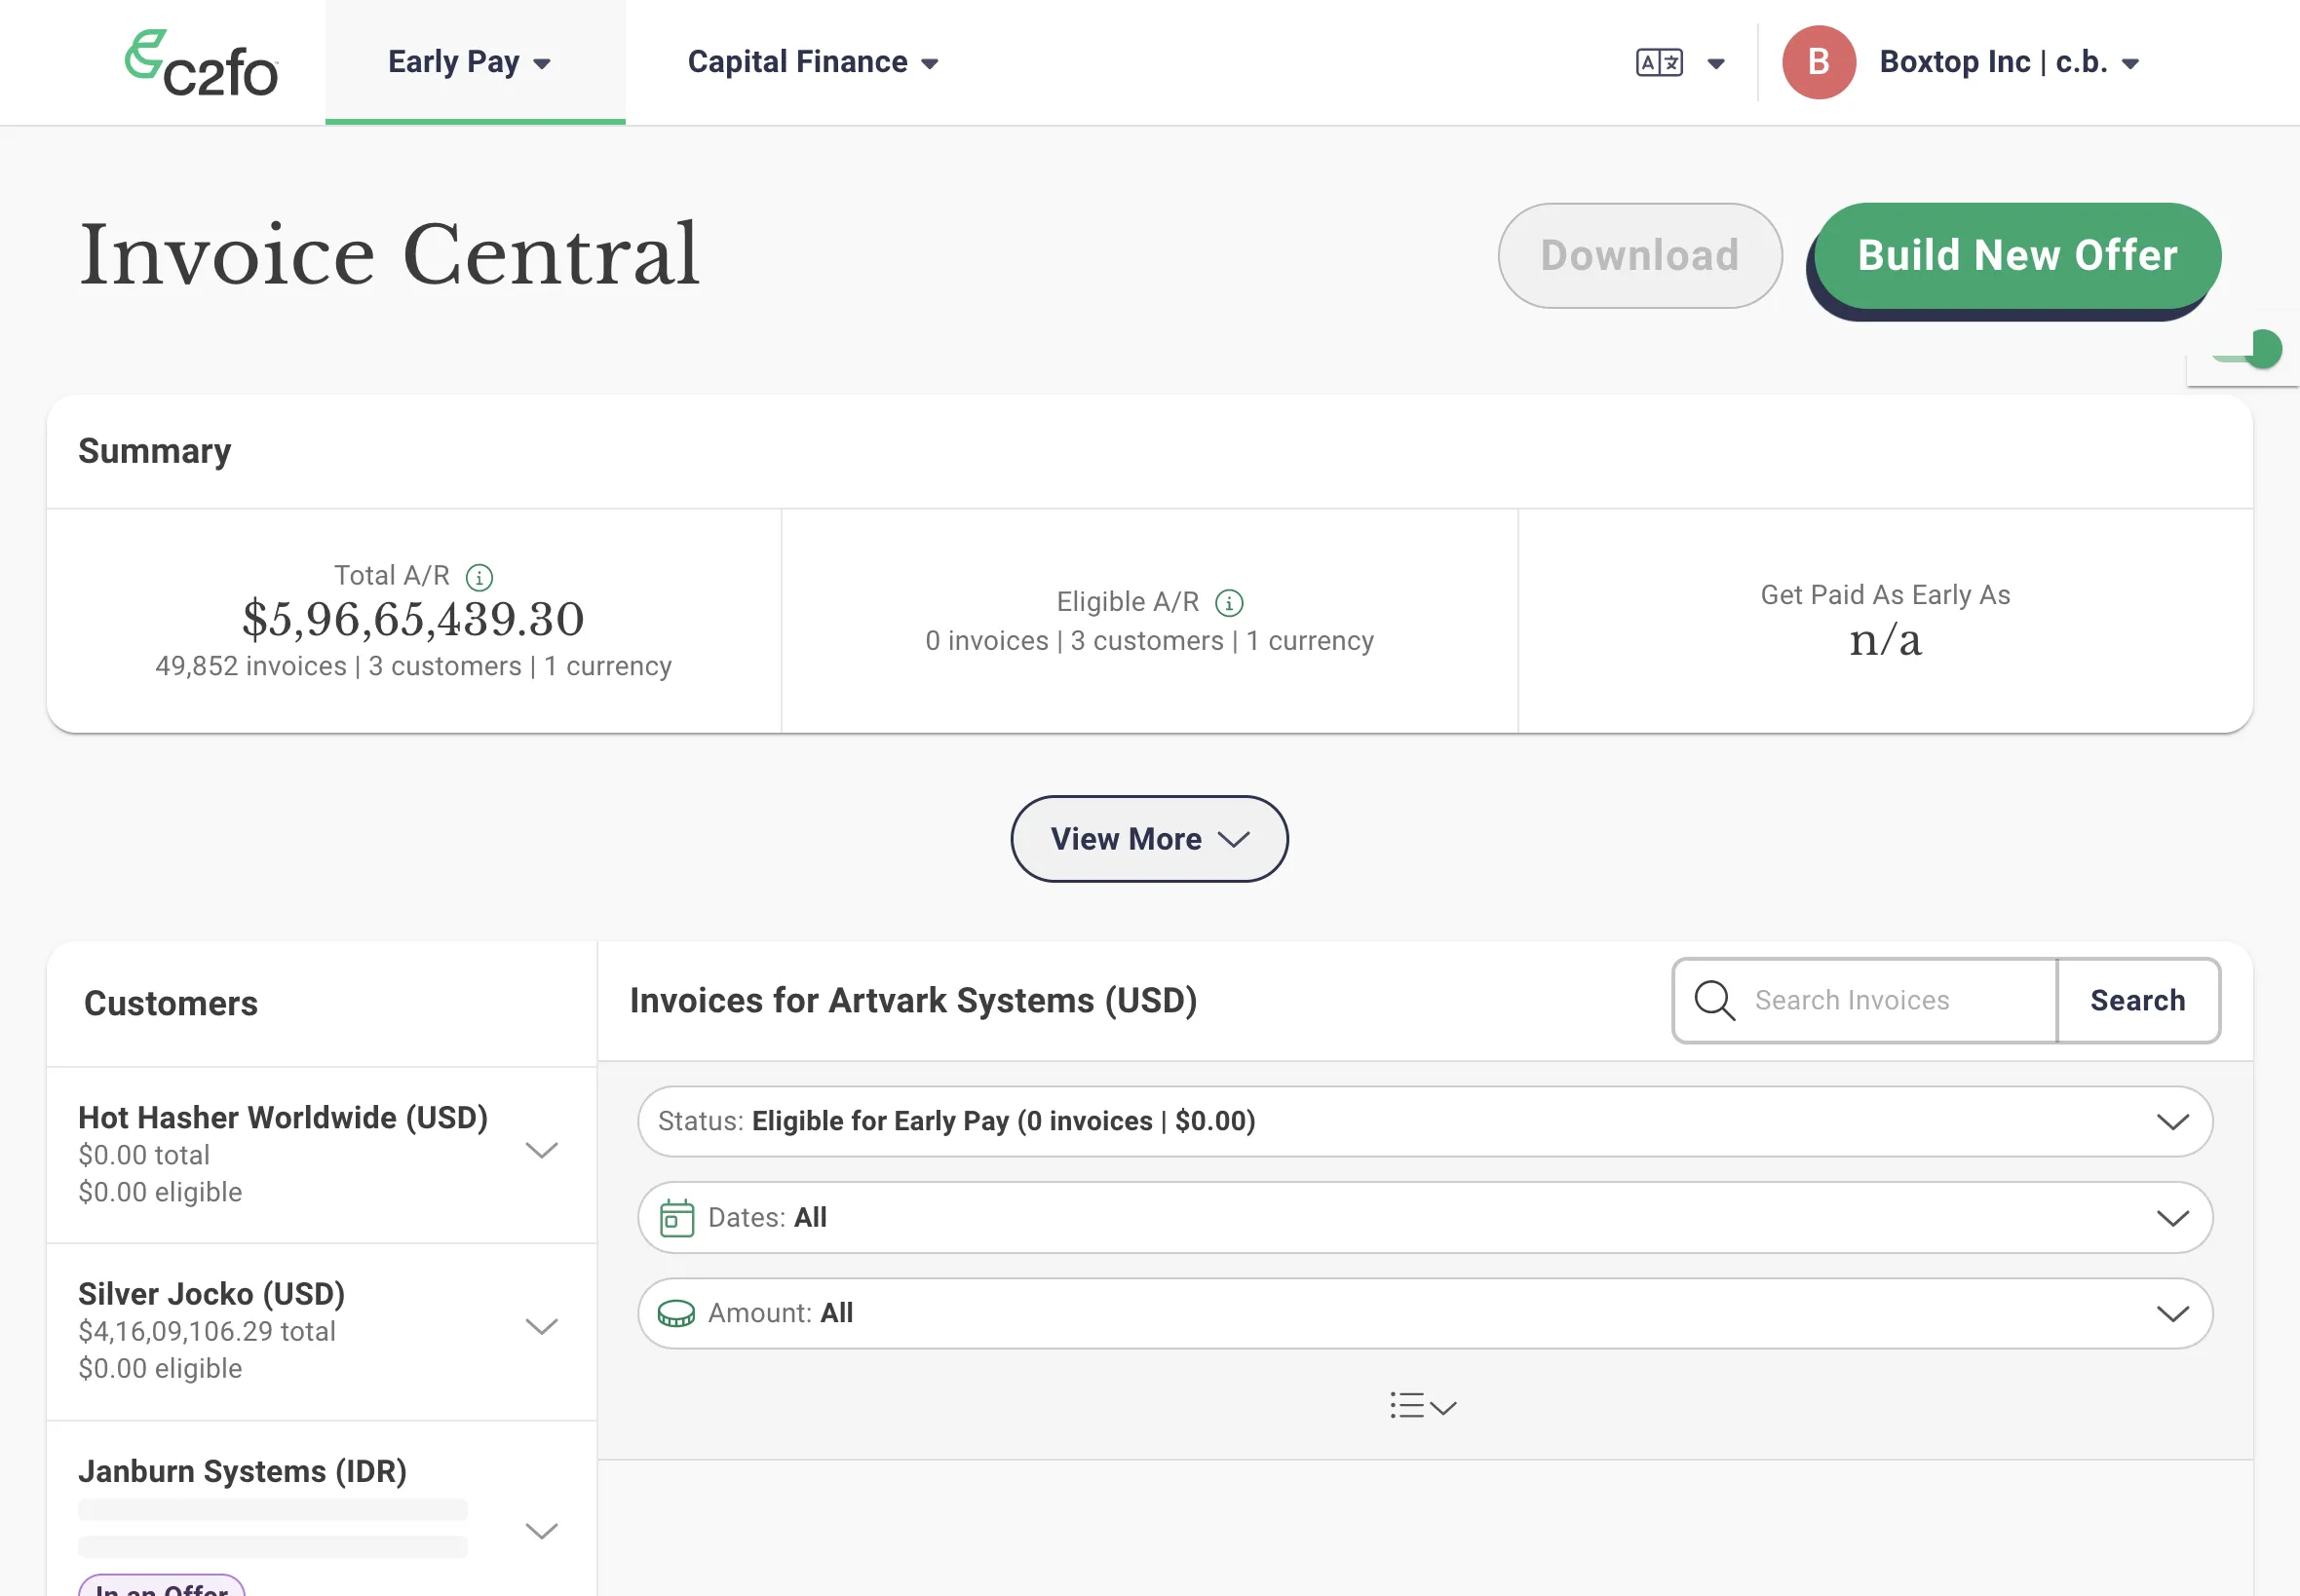Click the Invoices for Artvark Systems (USD) heading
Image resolution: width=2300 pixels, height=1596 pixels.
pyautogui.click(x=913, y=1000)
